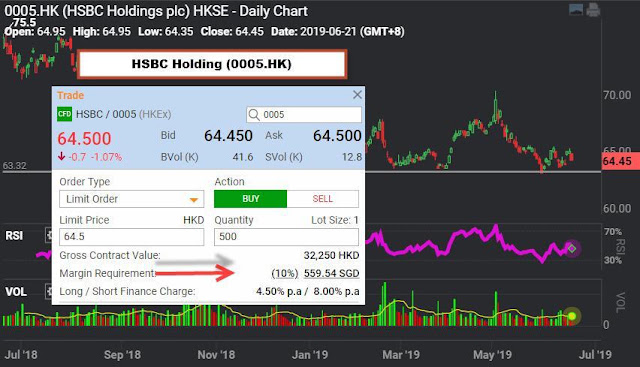
Task: Focus the Quantity input field
Action: pos(287,237)
